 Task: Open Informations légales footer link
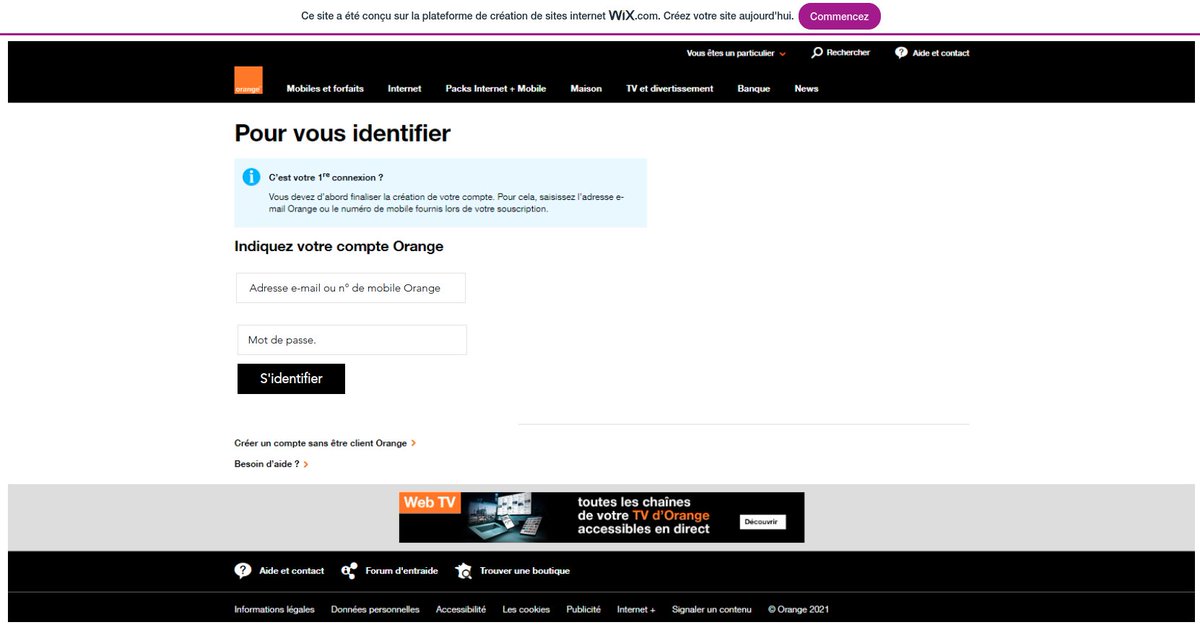coord(274,609)
